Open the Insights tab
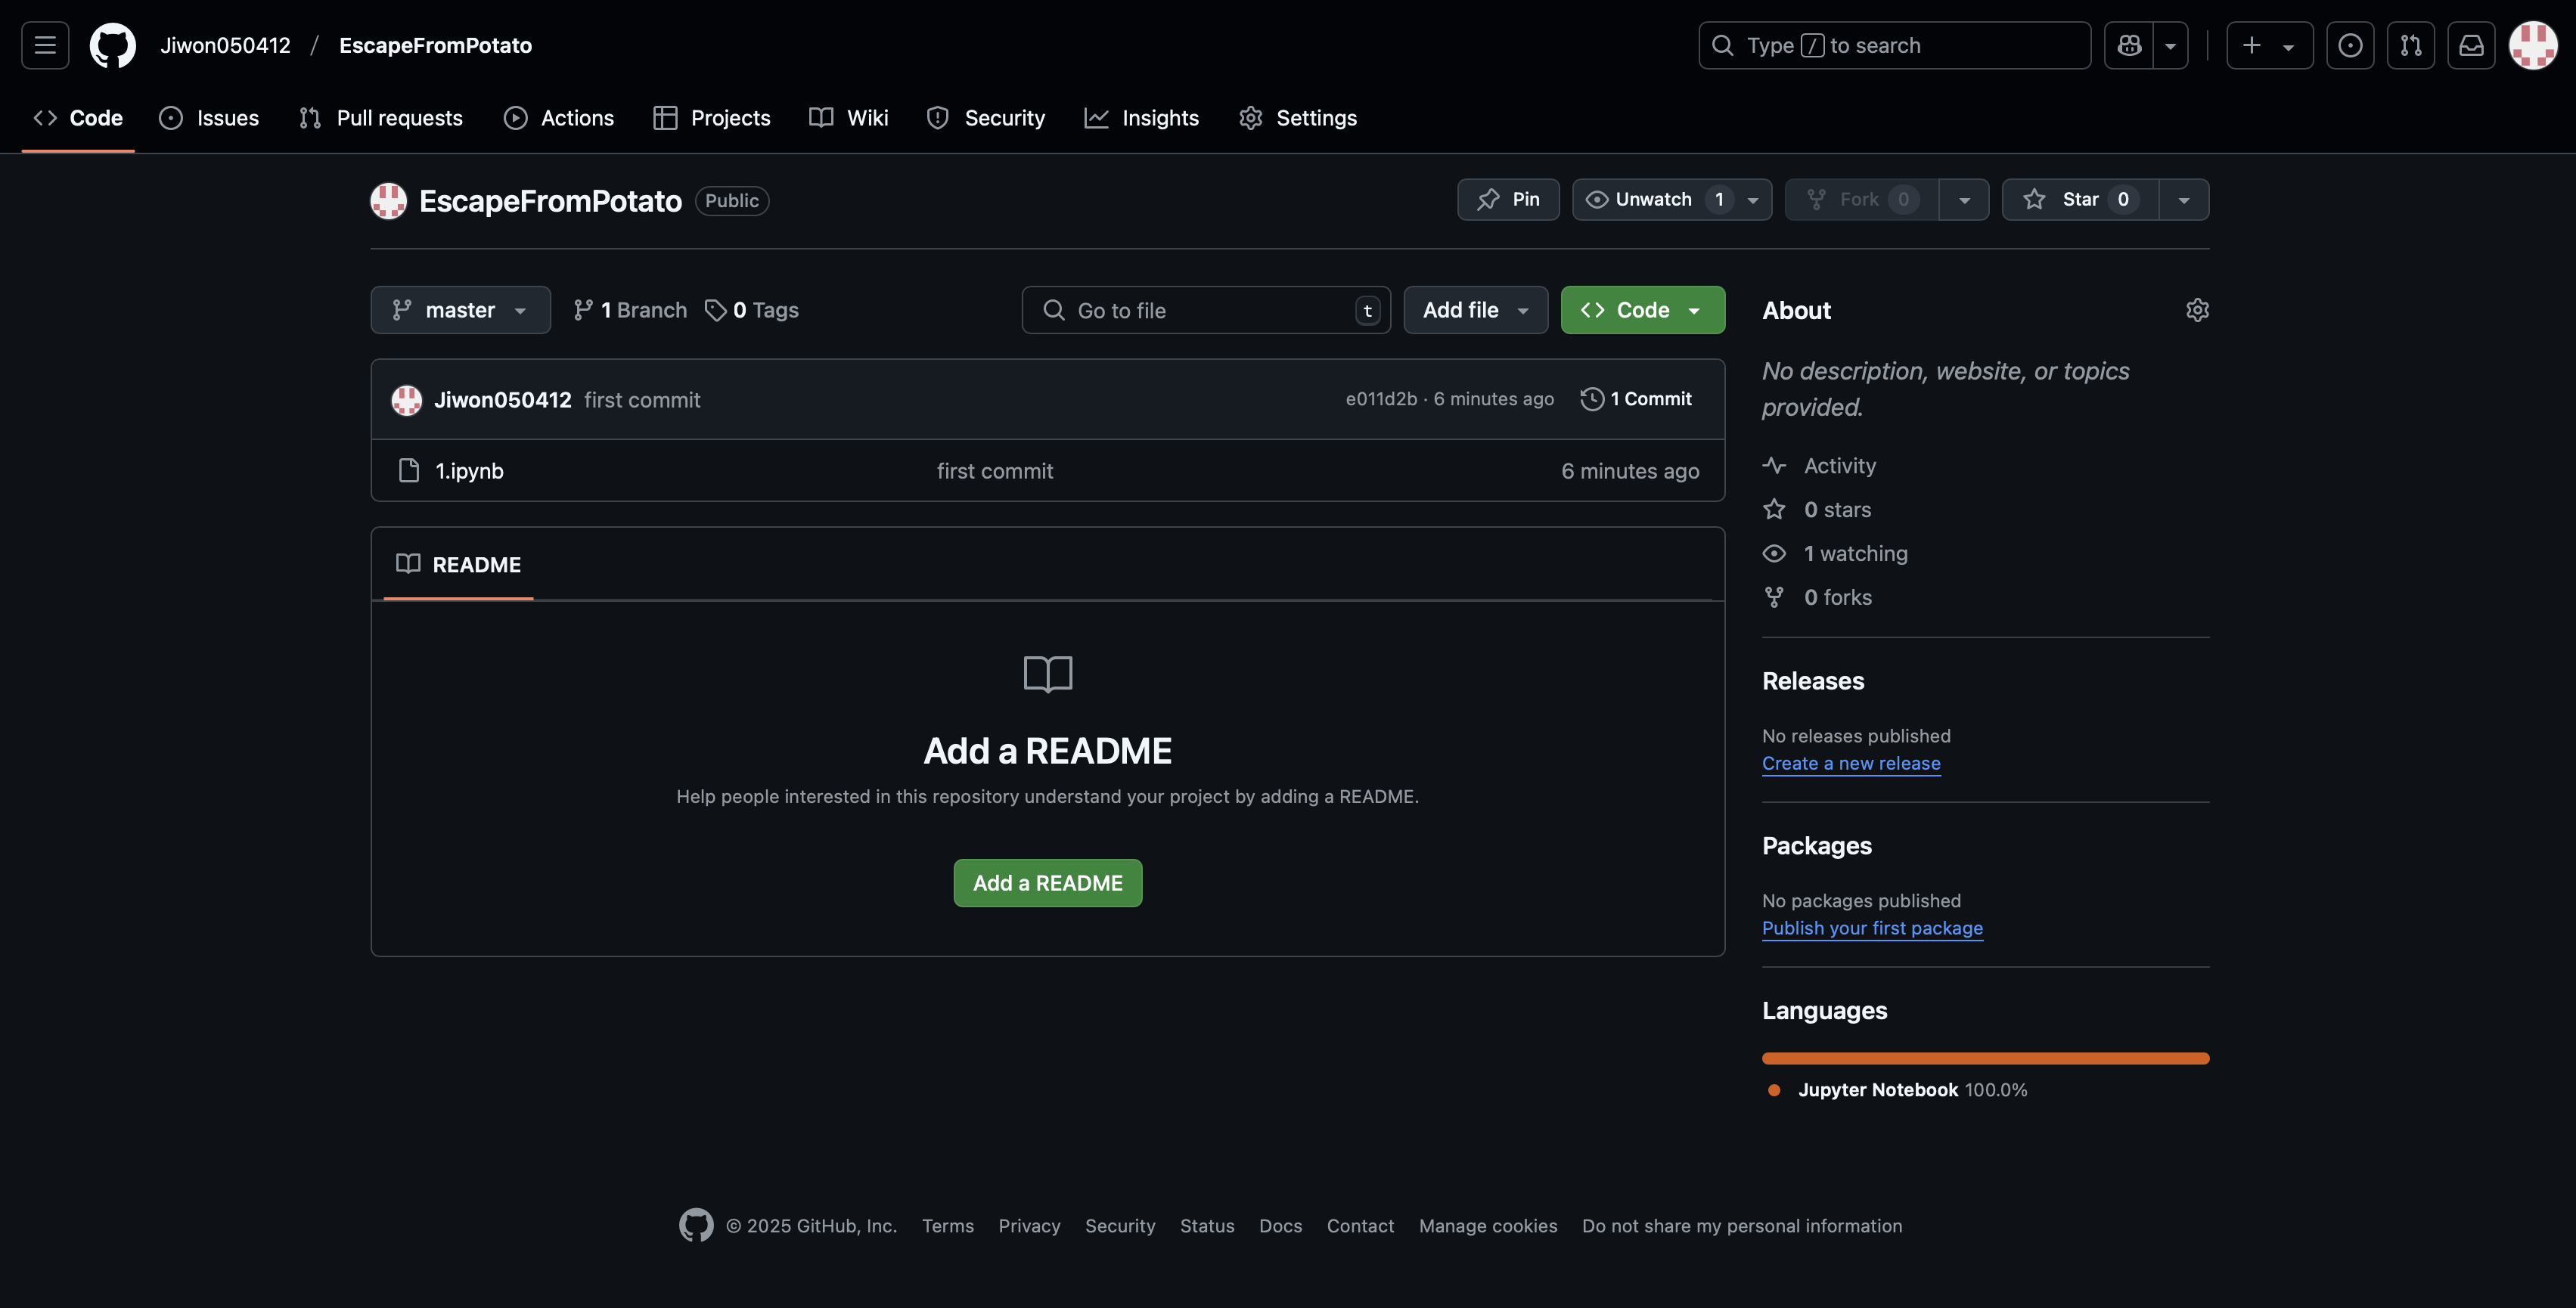Viewport: 2576px width, 1308px height. coord(1142,118)
